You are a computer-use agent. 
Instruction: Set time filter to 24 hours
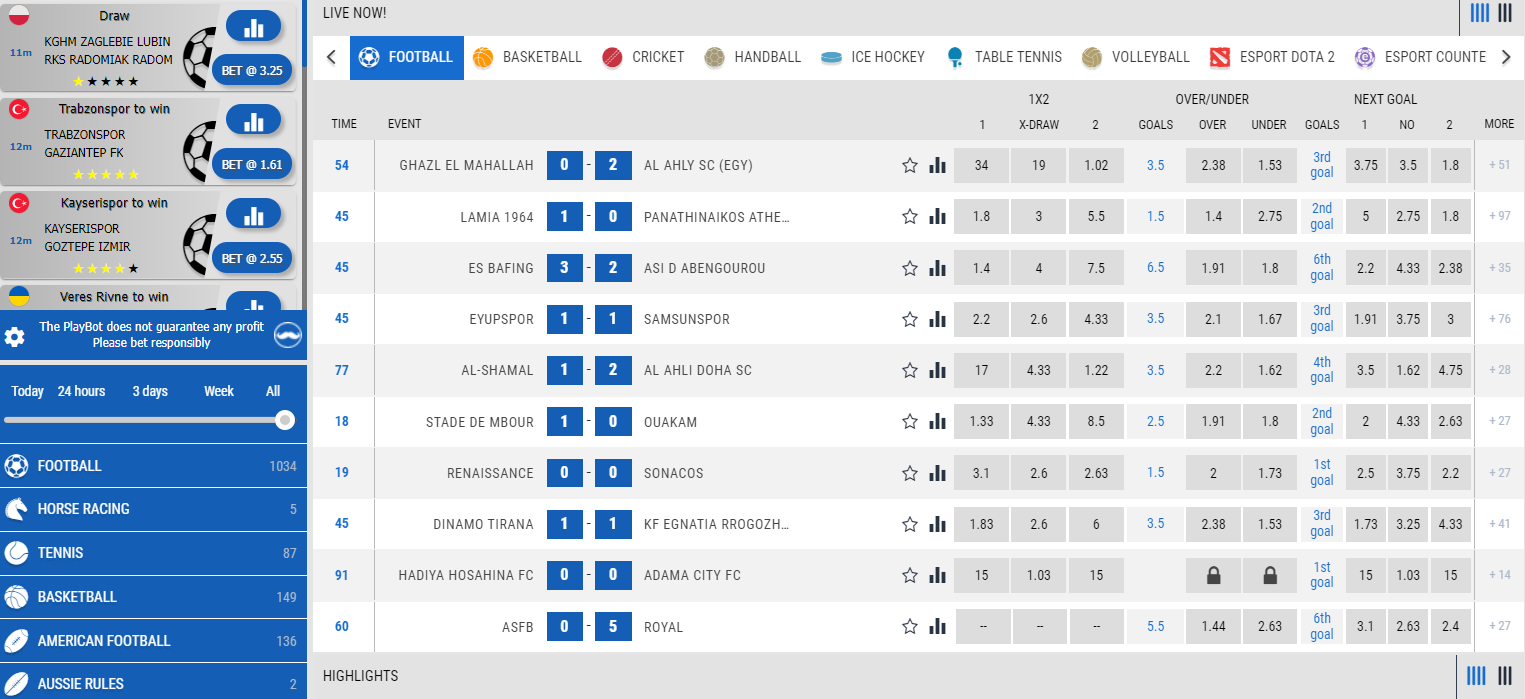click(81, 391)
